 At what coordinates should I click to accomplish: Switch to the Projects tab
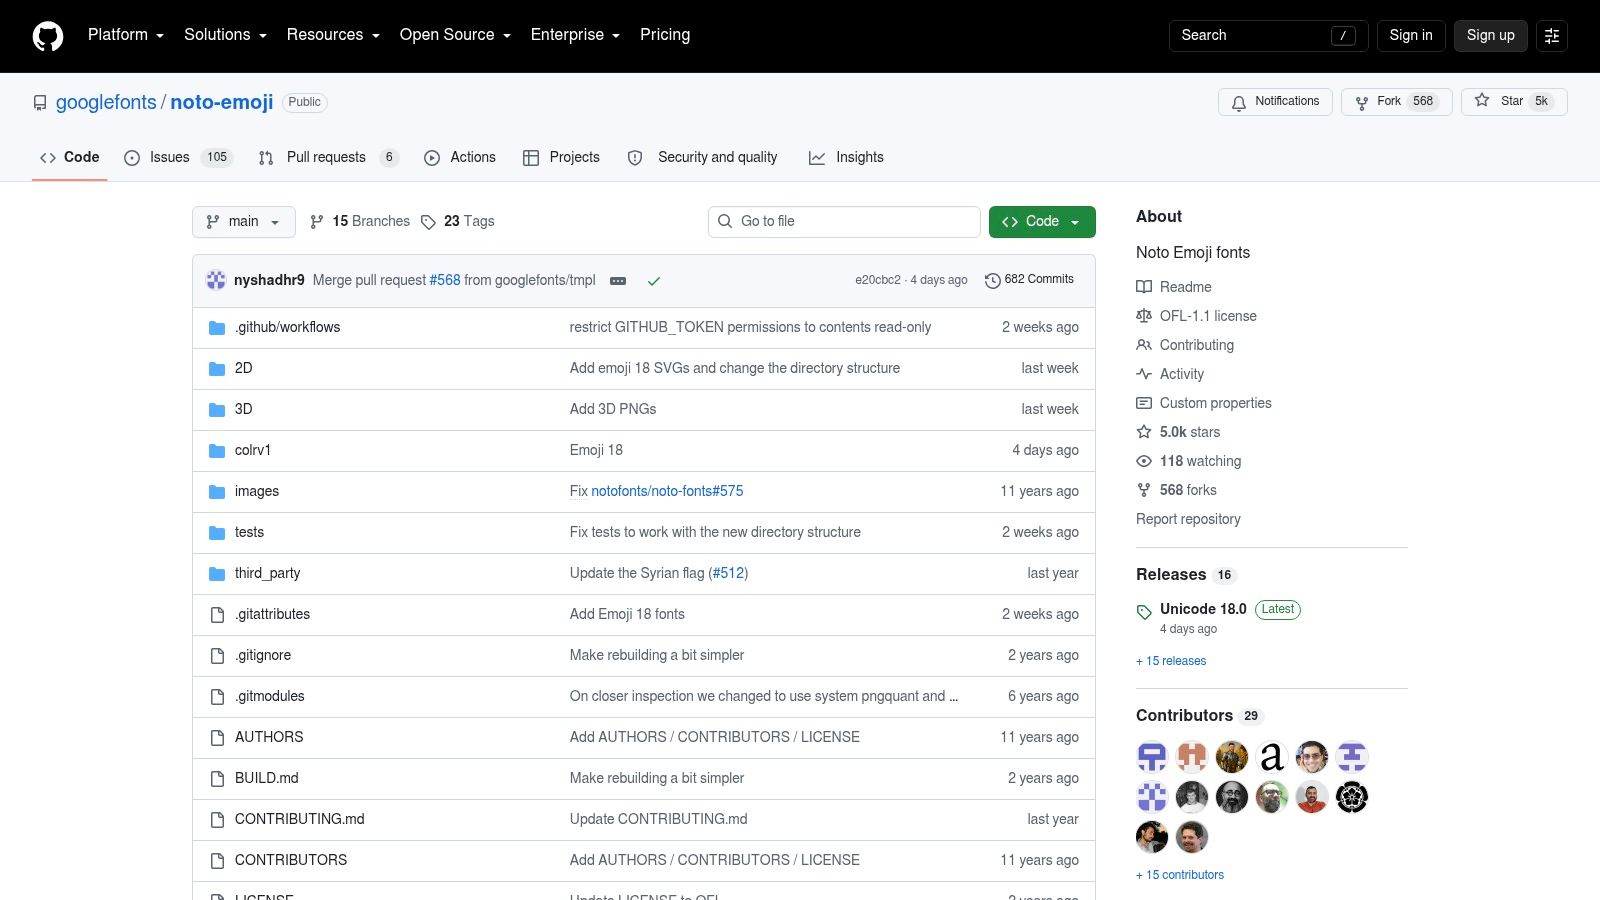click(x=562, y=158)
